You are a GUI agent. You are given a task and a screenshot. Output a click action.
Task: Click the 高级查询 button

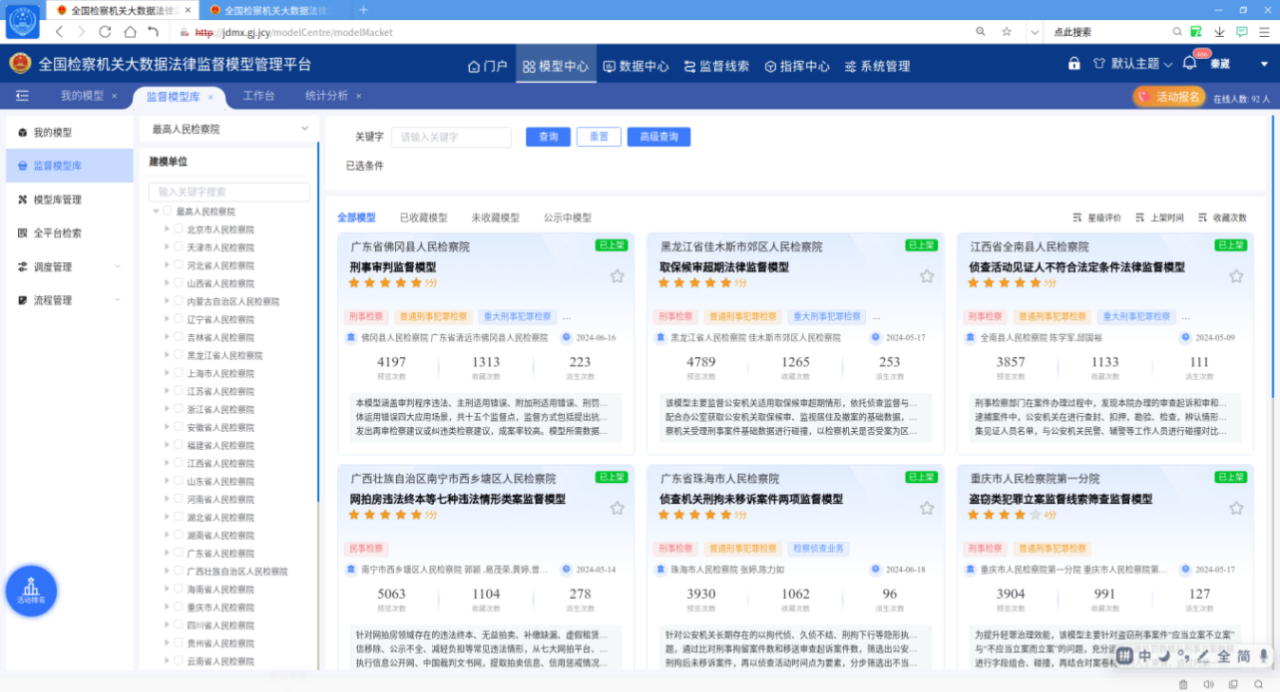(658, 137)
